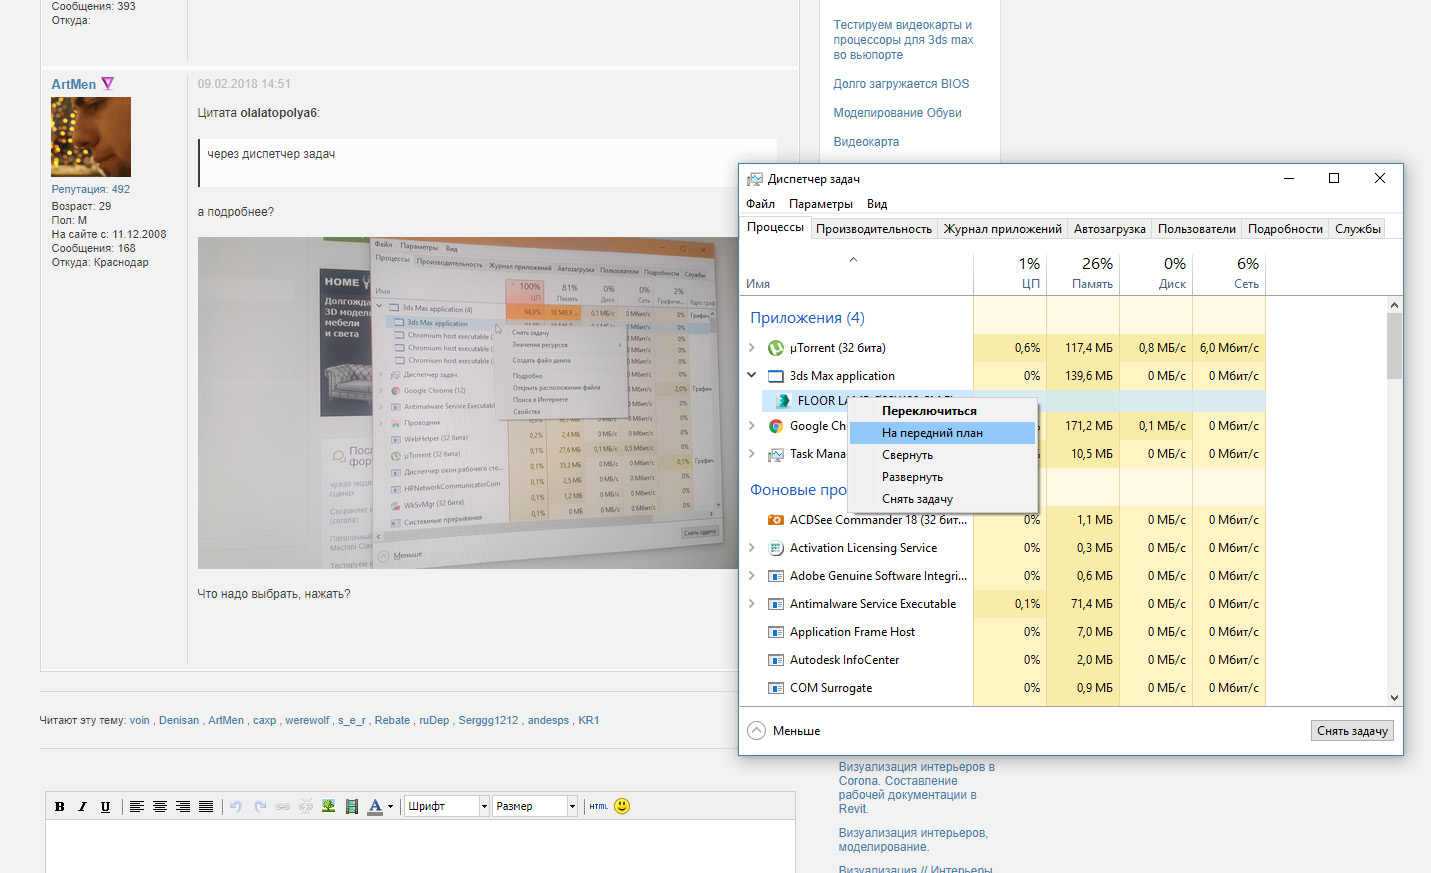Switch the editor to HTML mode

click(598, 806)
